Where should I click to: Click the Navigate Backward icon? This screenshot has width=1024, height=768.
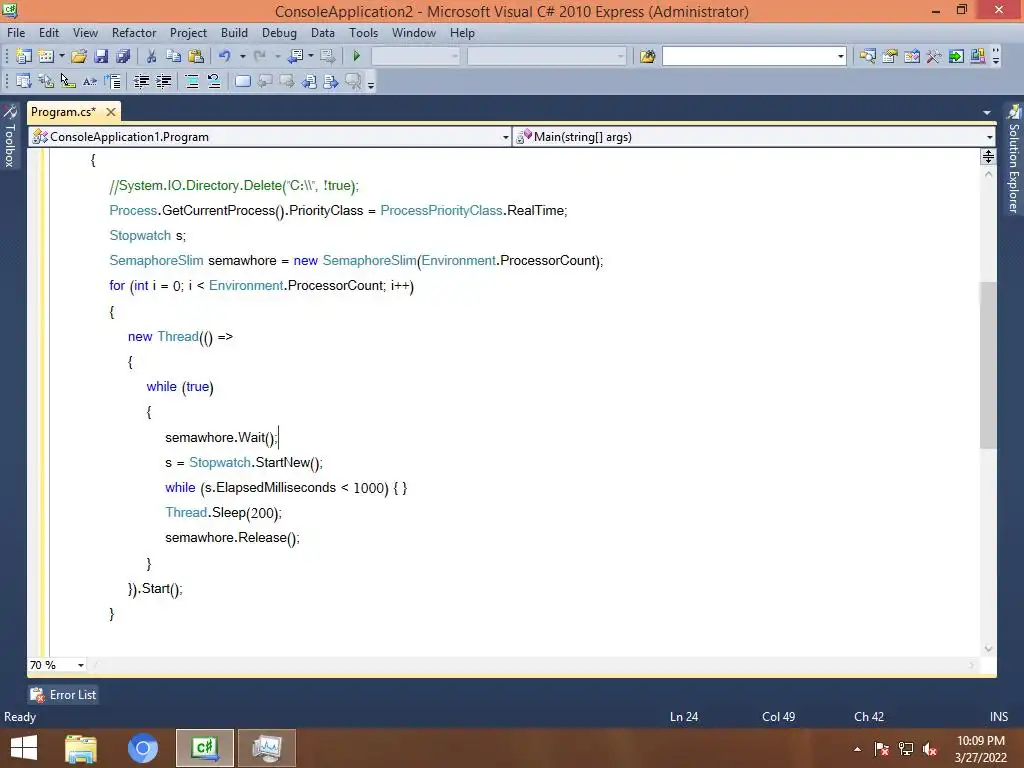point(296,56)
